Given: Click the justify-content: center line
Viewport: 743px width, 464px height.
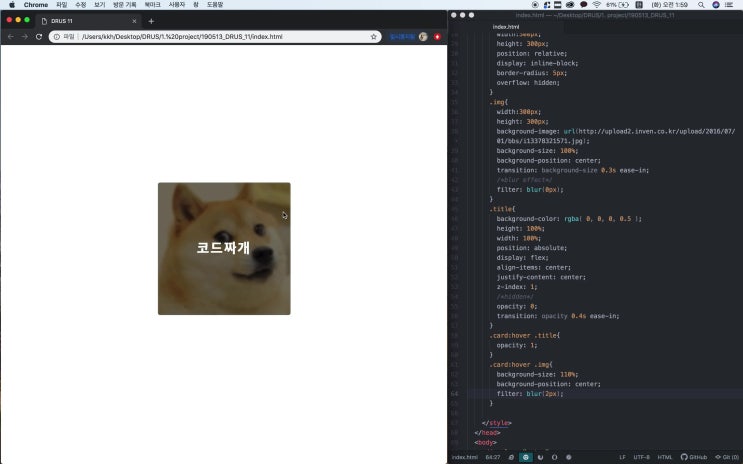Looking at the screenshot, I should click(x=541, y=277).
